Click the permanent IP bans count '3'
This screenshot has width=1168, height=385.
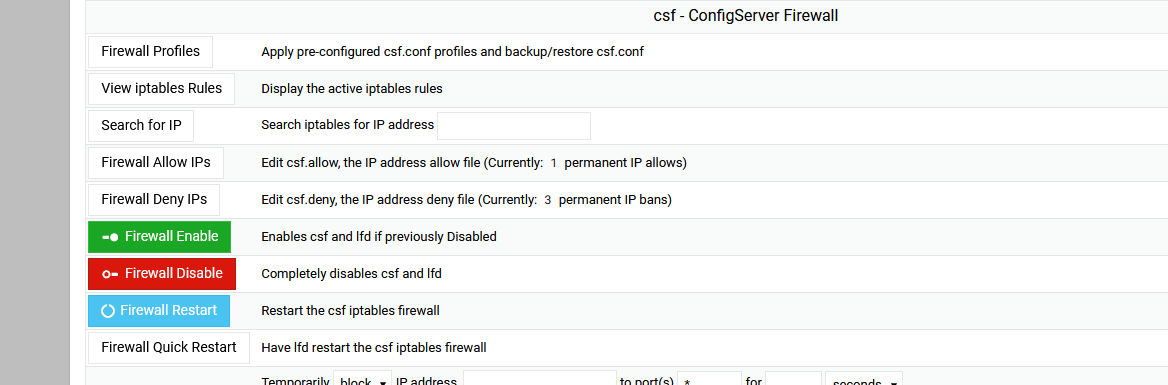tap(548, 200)
